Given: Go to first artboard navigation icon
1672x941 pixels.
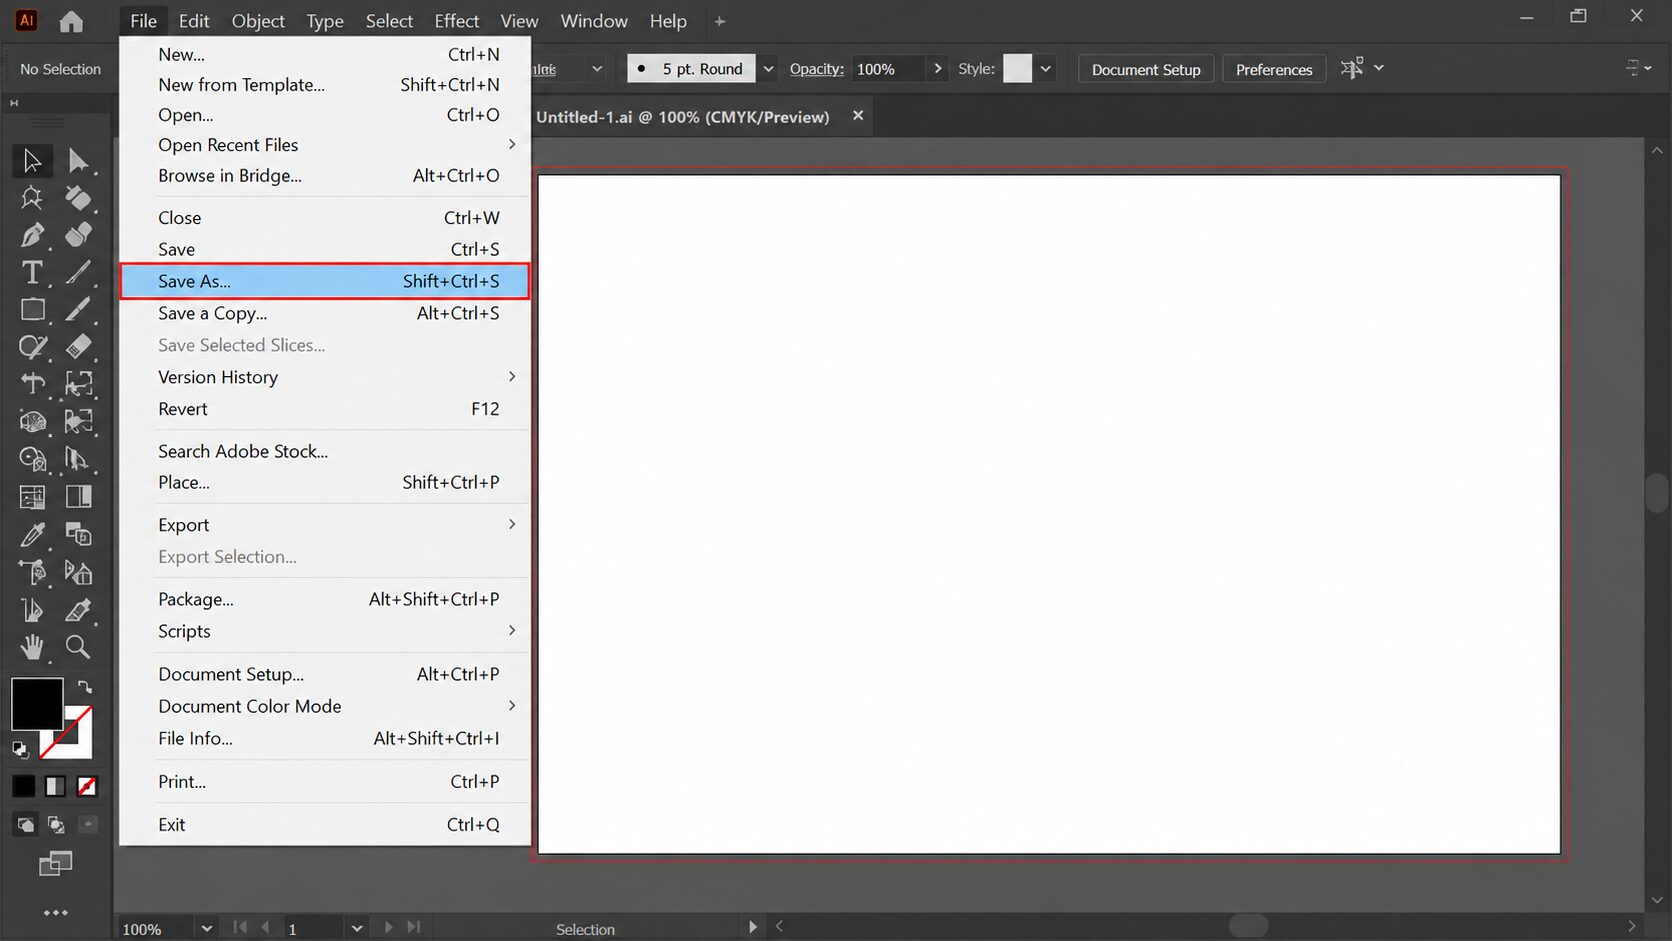Looking at the screenshot, I should click(240, 927).
